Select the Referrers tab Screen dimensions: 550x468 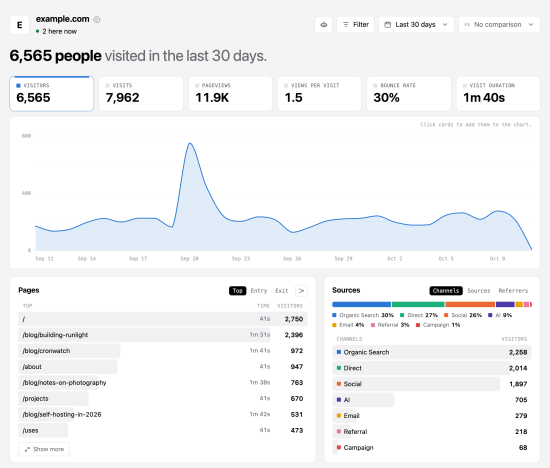[513, 290]
